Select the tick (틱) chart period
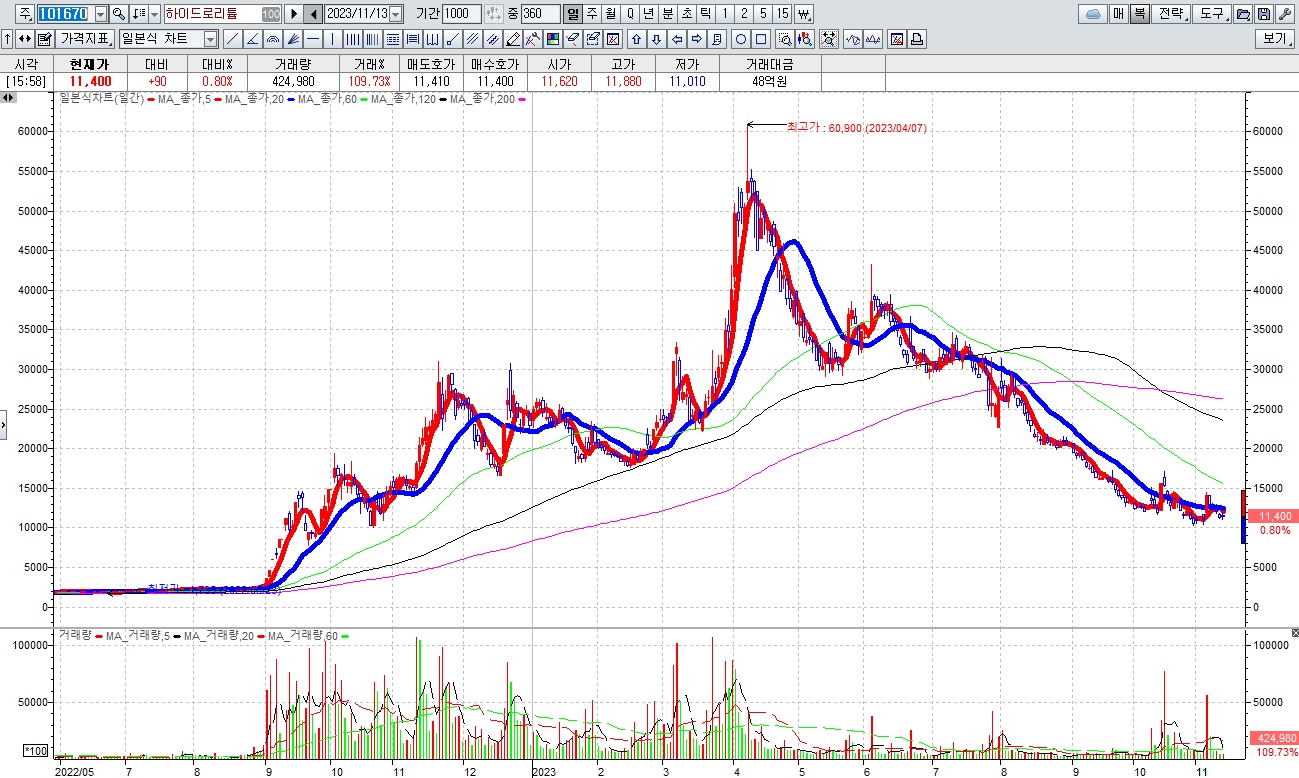This screenshot has height=778, width=1299. click(705, 14)
